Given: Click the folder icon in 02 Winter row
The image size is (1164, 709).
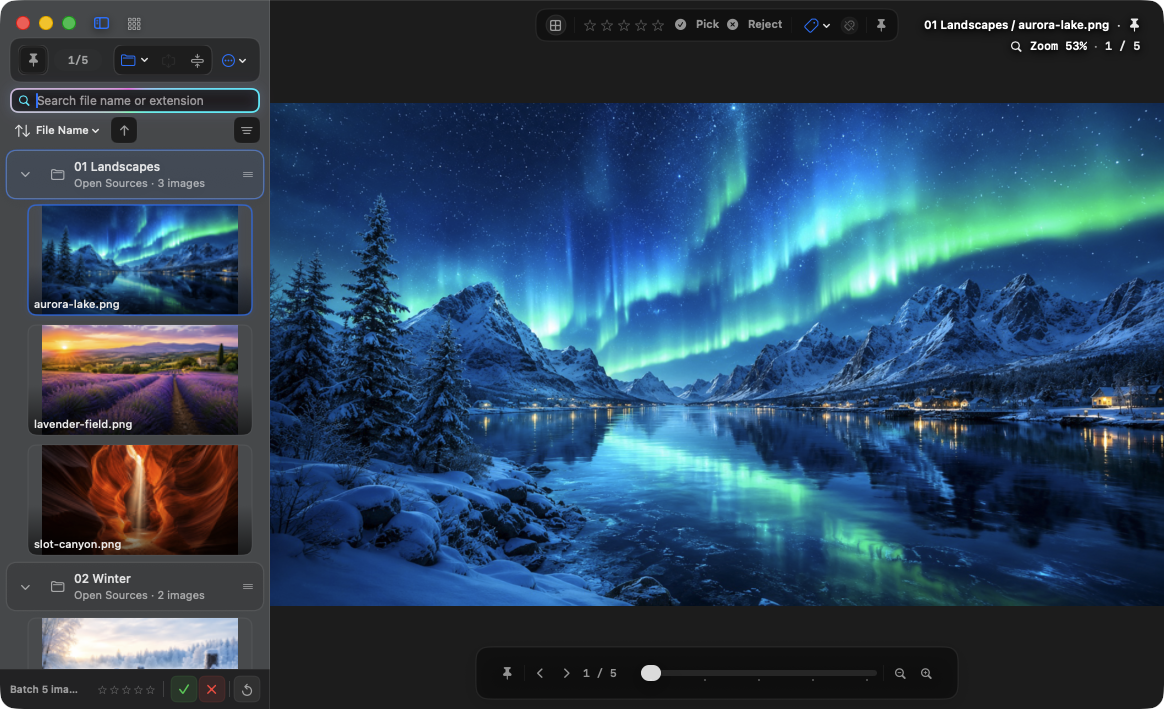Looking at the screenshot, I should (x=57, y=587).
